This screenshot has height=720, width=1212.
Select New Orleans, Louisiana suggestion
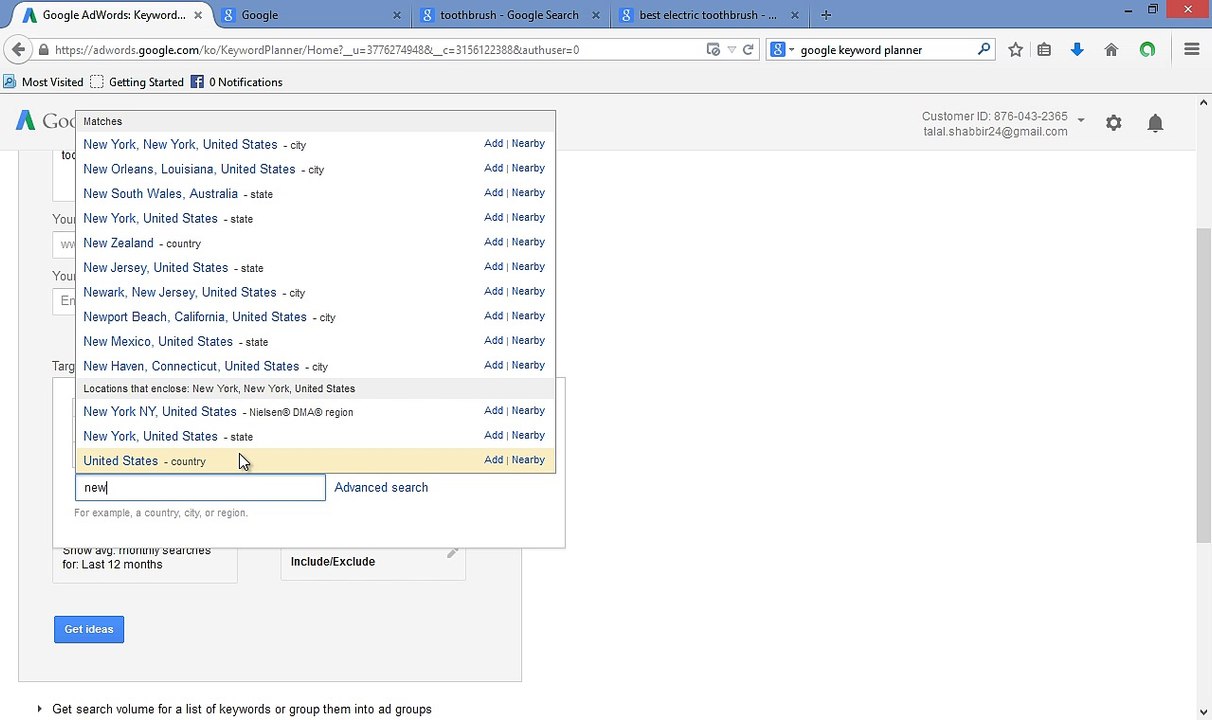[189, 169]
